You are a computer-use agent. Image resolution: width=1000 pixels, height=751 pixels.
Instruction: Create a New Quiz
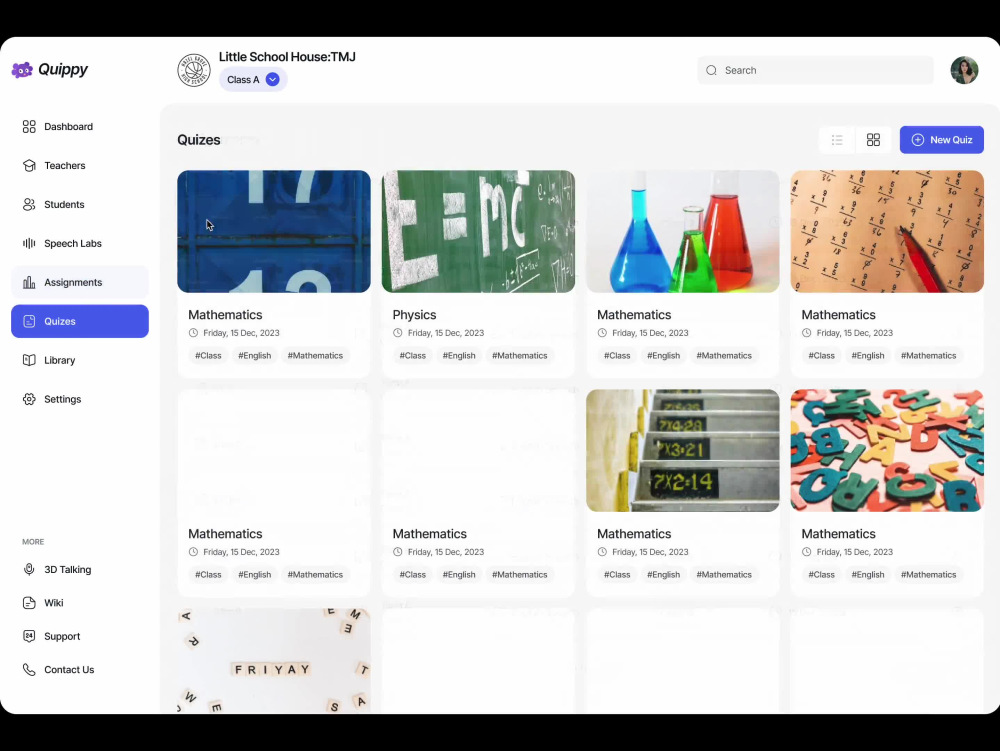pyautogui.click(x=942, y=140)
